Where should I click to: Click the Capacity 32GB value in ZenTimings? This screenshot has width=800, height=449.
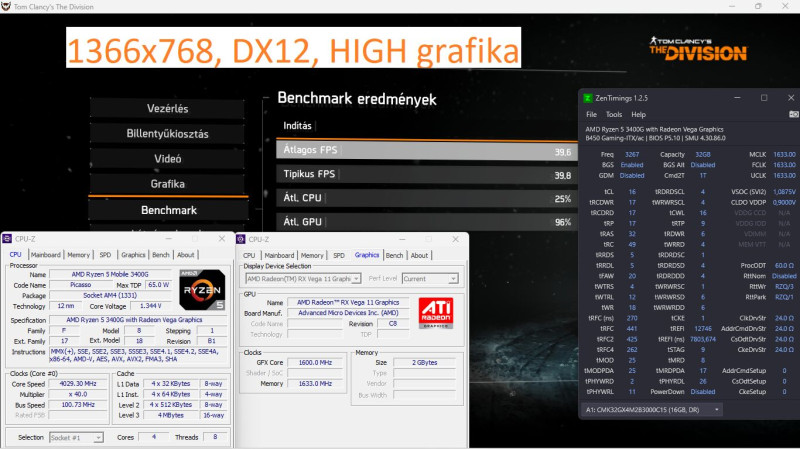[x=703, y=155]
